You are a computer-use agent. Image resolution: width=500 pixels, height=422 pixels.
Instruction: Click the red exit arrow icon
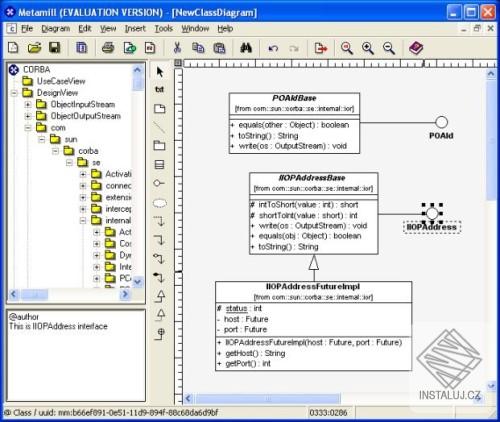[x=321, y=48]
